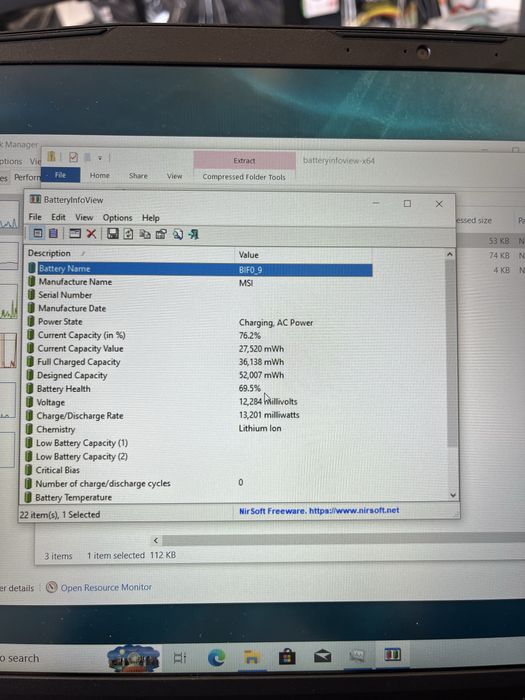525x700 pixels.
Task: Click the BatteryInfoView icon in the taskbar
Action: [x=392, y=654]
